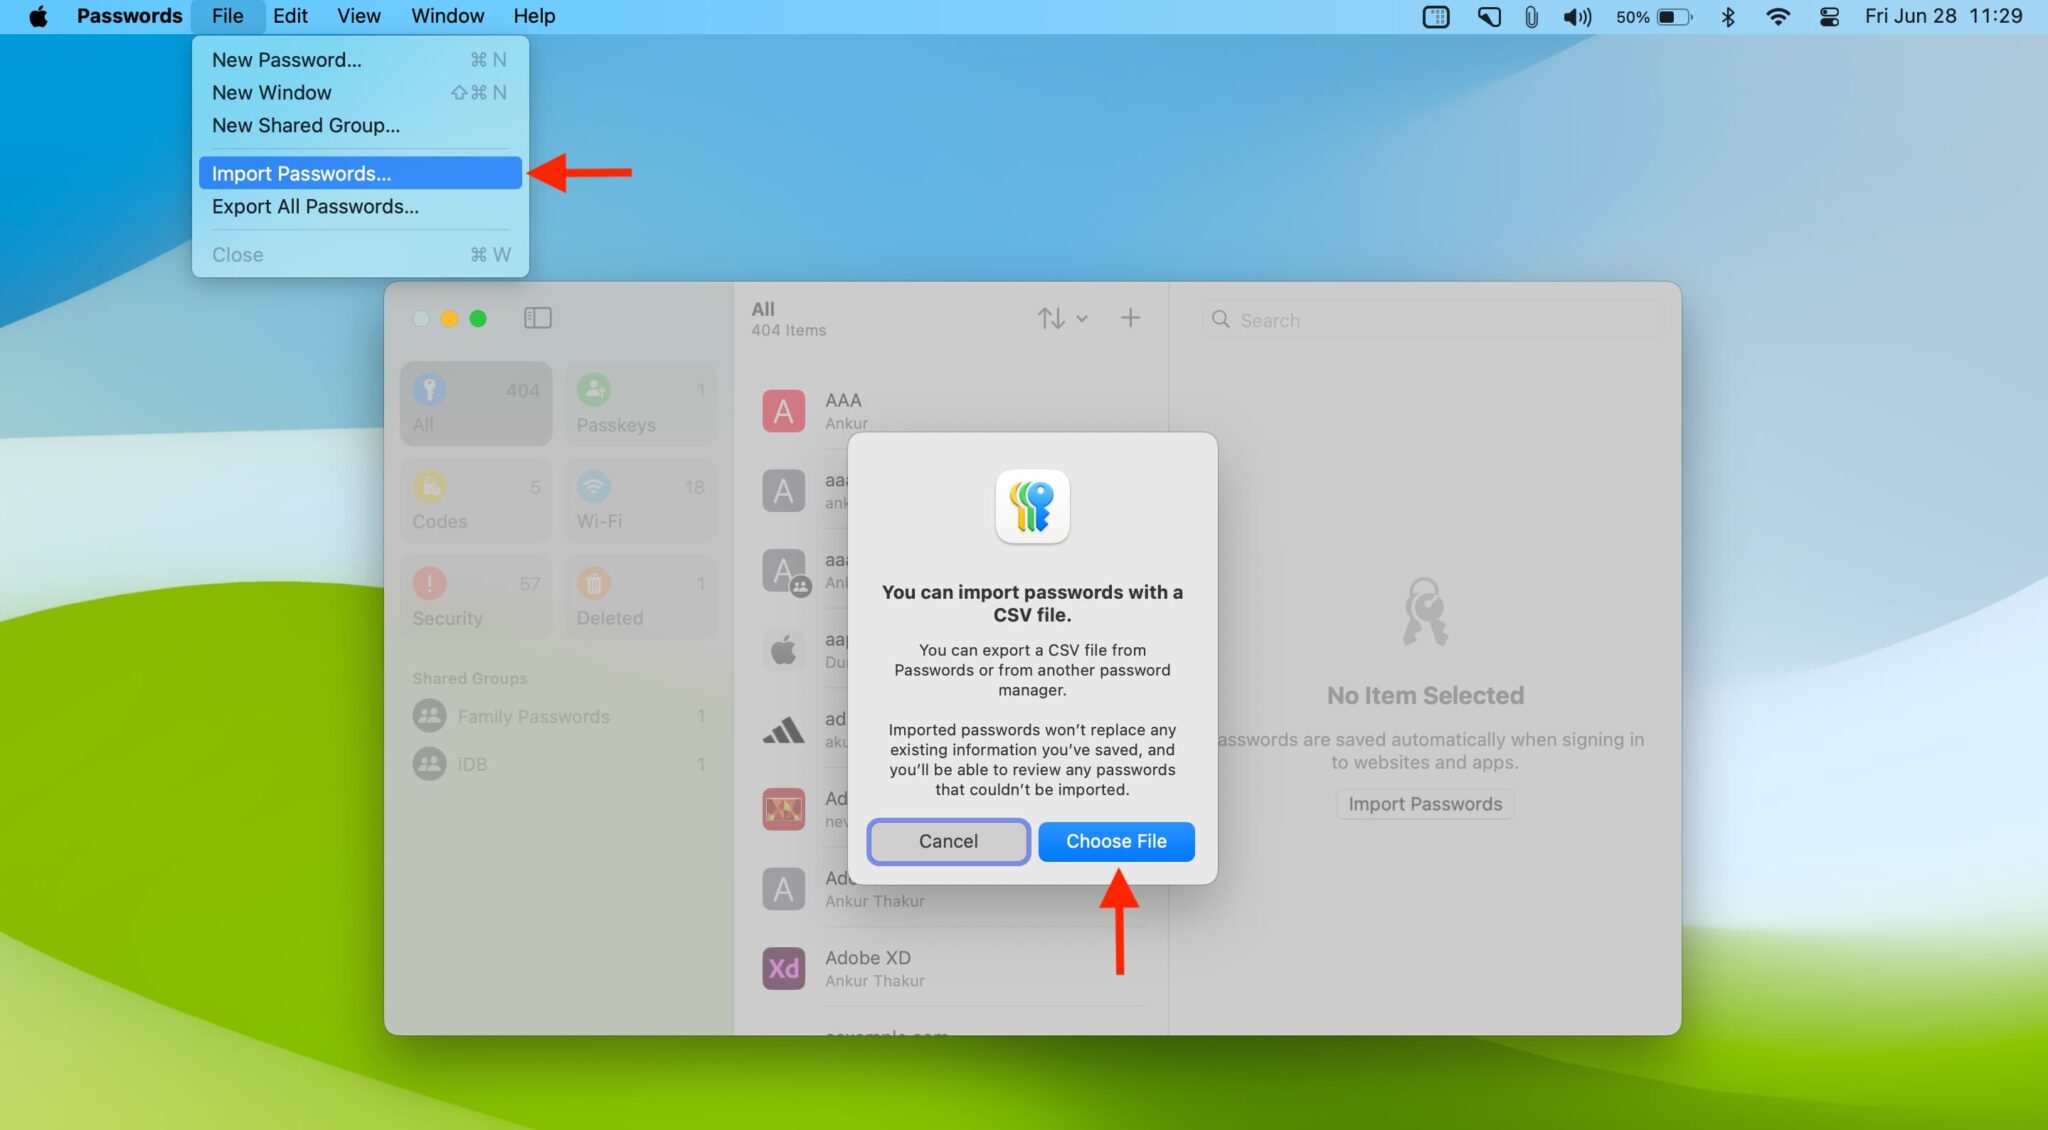Viewport: 2048px width, 1130px height.
Task: Select Import Passwords menu item
Action: [x=301, y=173]
